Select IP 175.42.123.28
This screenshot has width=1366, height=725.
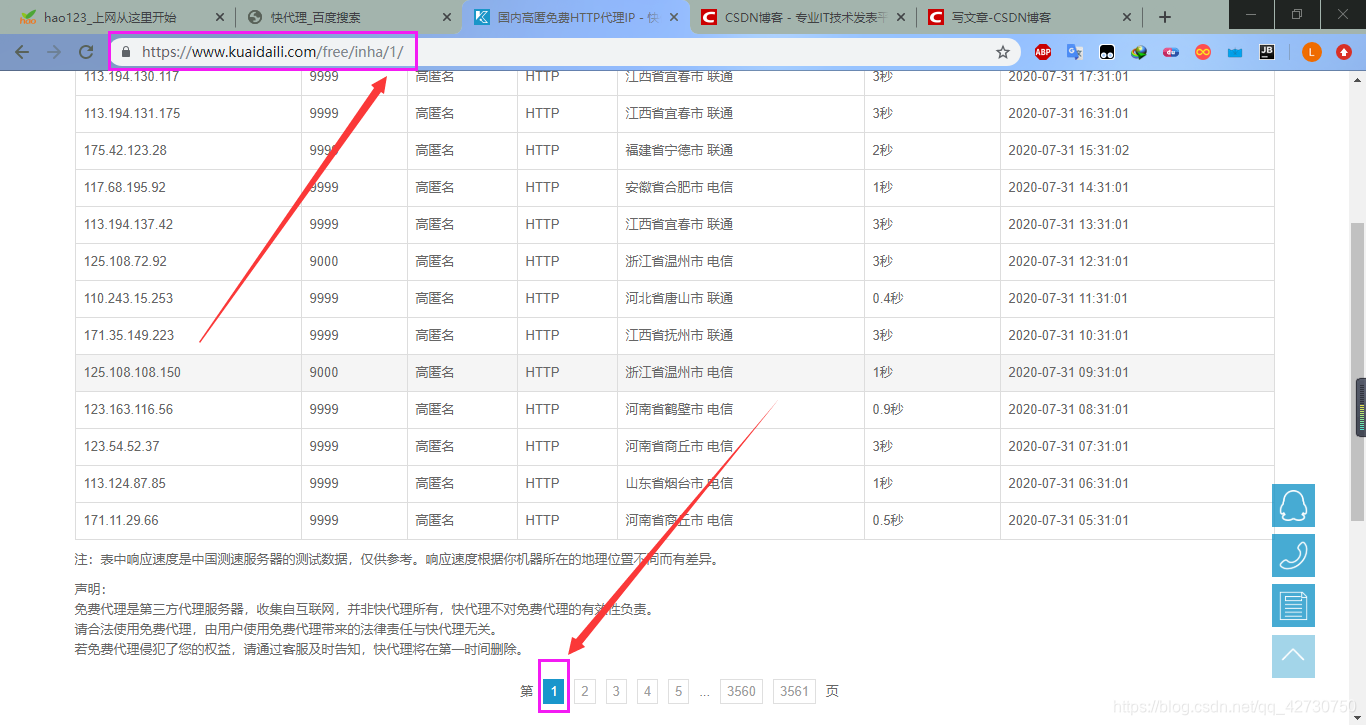pyautogui.click(x=126, y=150)
